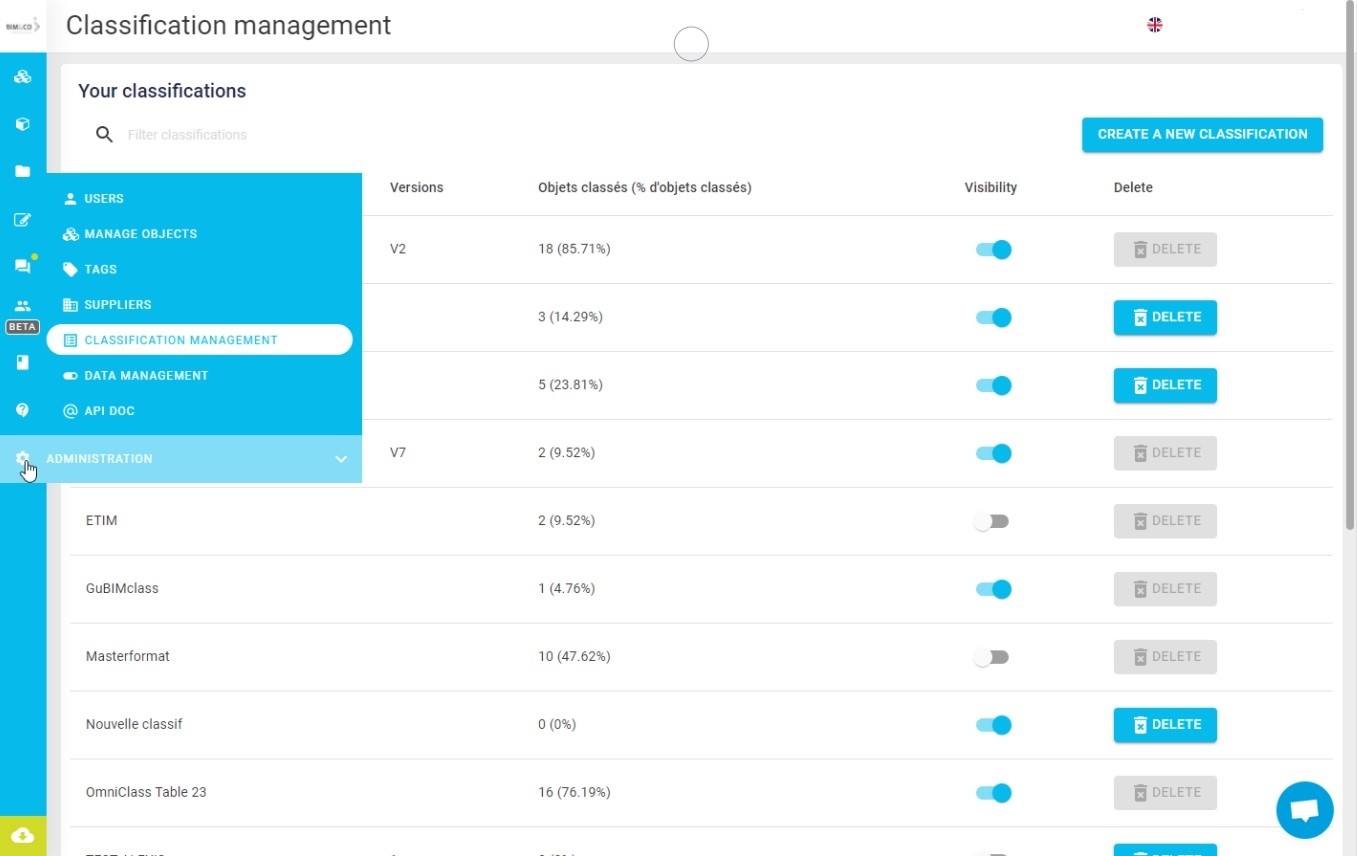Click the green cloud download icon
This screenshot has height=856, width=1357.
[22, 835]
